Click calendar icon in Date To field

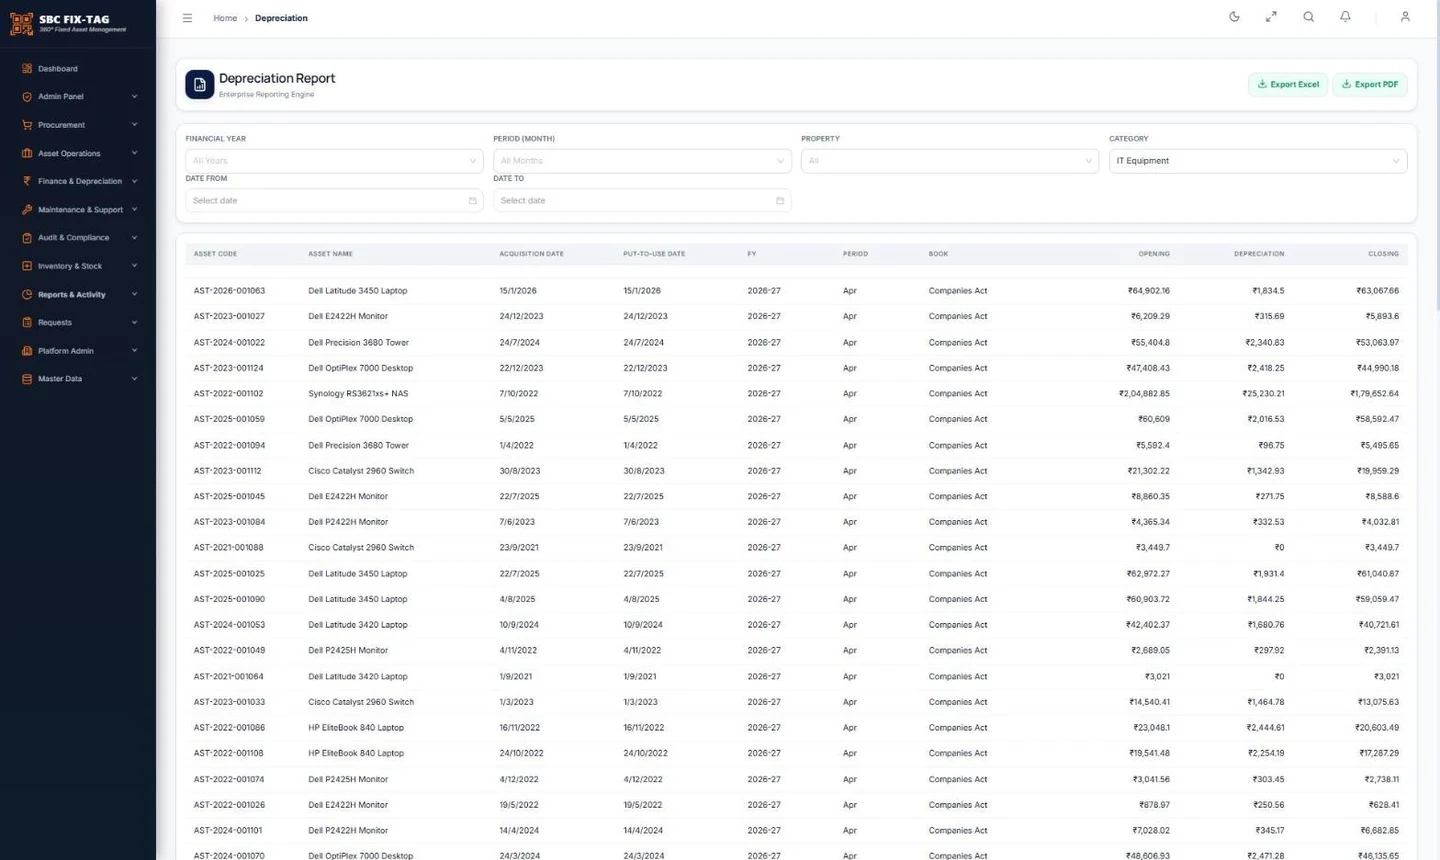pos(780,201)
